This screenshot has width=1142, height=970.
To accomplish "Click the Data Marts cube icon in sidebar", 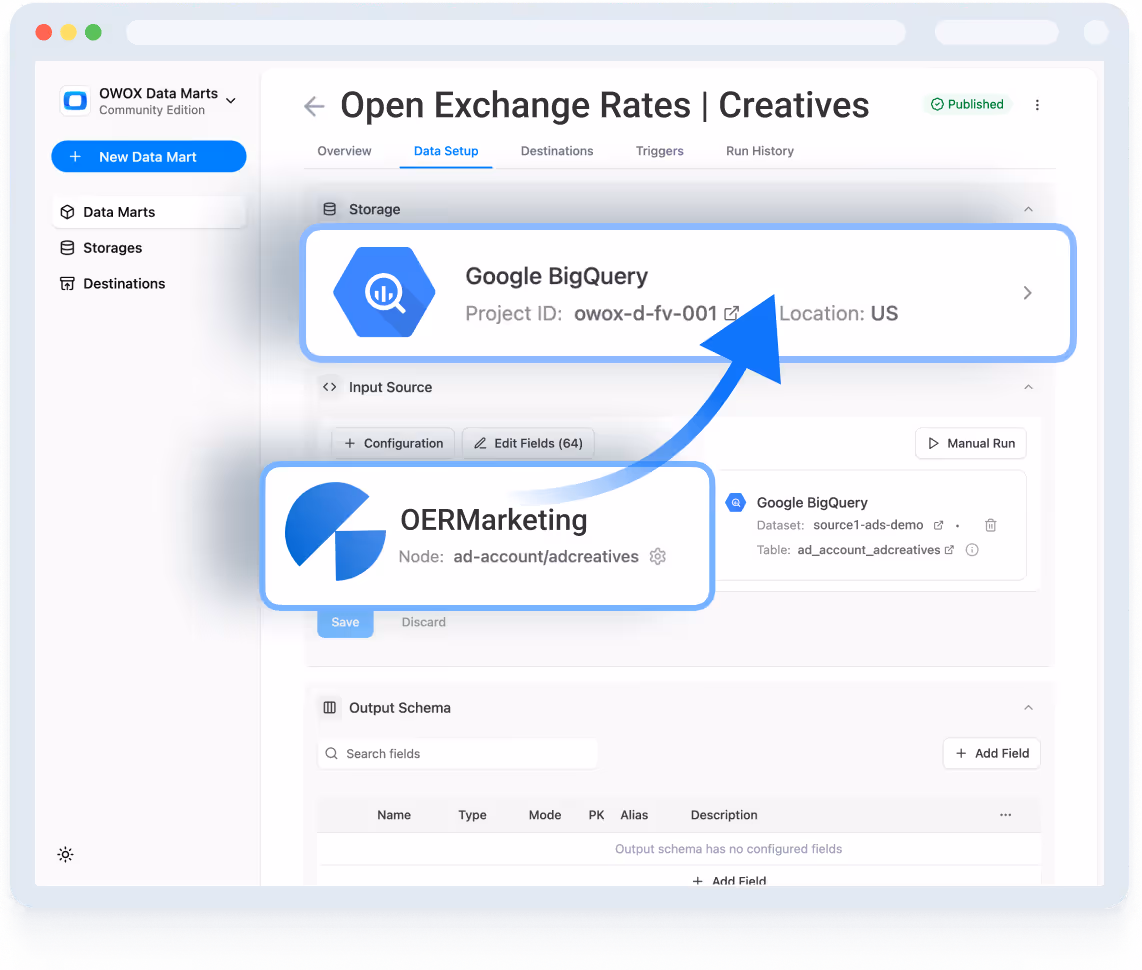I will pyautogui.click(x=68, y=212).
